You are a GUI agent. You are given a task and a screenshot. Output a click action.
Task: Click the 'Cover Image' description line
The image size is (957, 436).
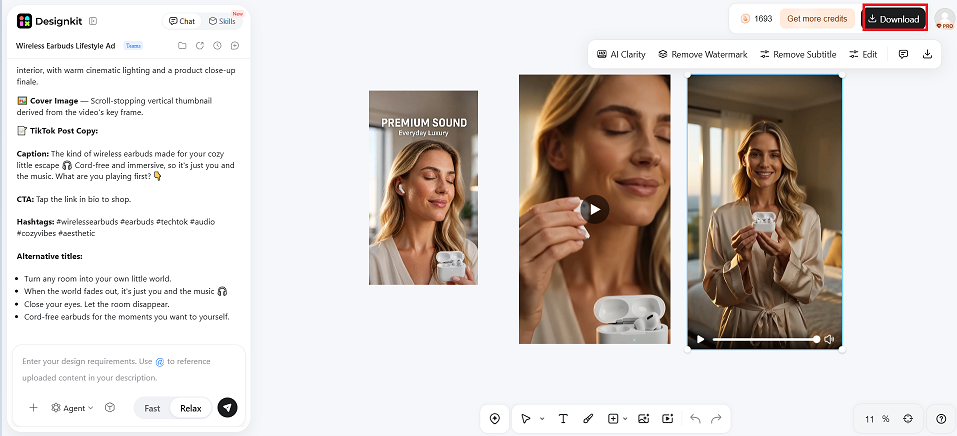(114, 106)
